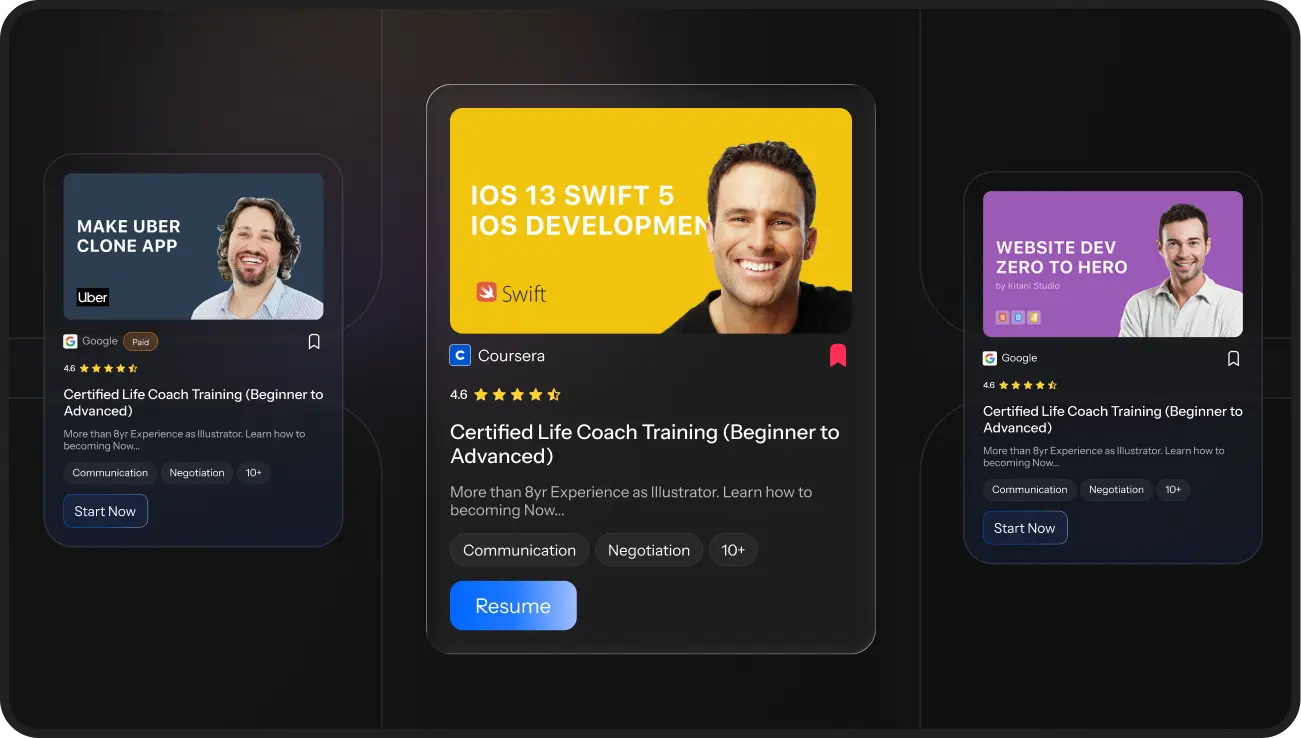Screen dimensions: 1301x738
Task: Click the Uber logo on the course thumbnail
Action: click(x=93, y=297)
